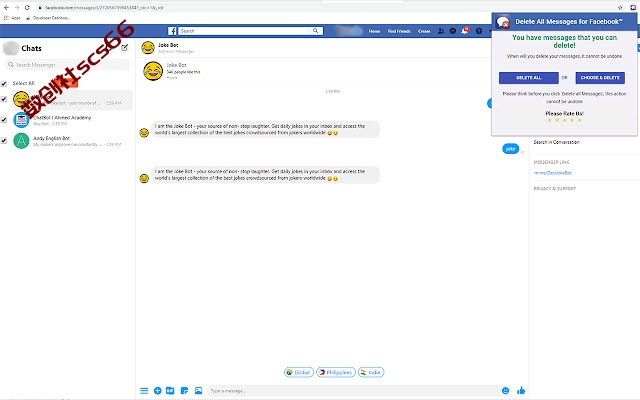This screenshot has height=400, width=640.
Task: Choose the Philippines quick reply
Action: pos(336,372)
